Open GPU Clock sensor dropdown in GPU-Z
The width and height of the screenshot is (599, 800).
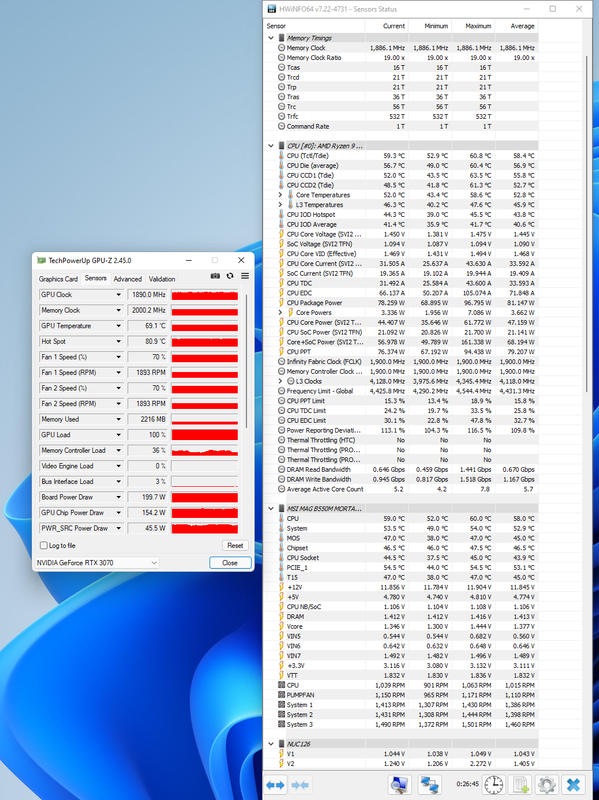118,295
